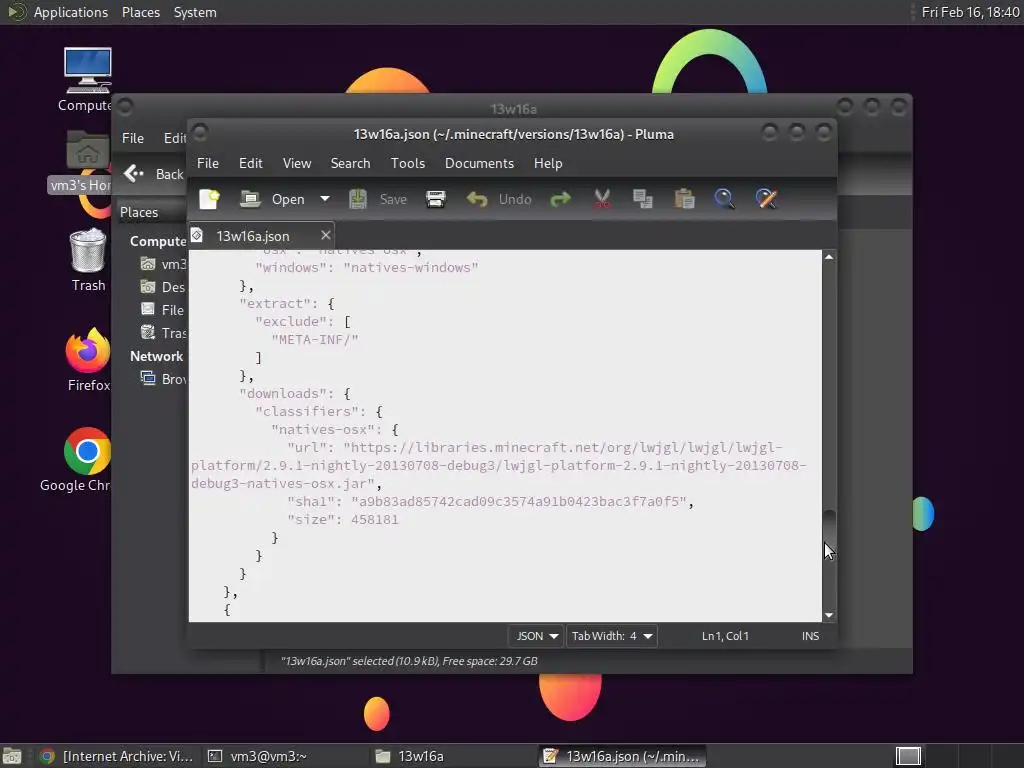The height and width of the screenshot is (768, 1024).
Task: Open the Tab Width dropdown
Action: pyautogui.click(x=611, y=636)
